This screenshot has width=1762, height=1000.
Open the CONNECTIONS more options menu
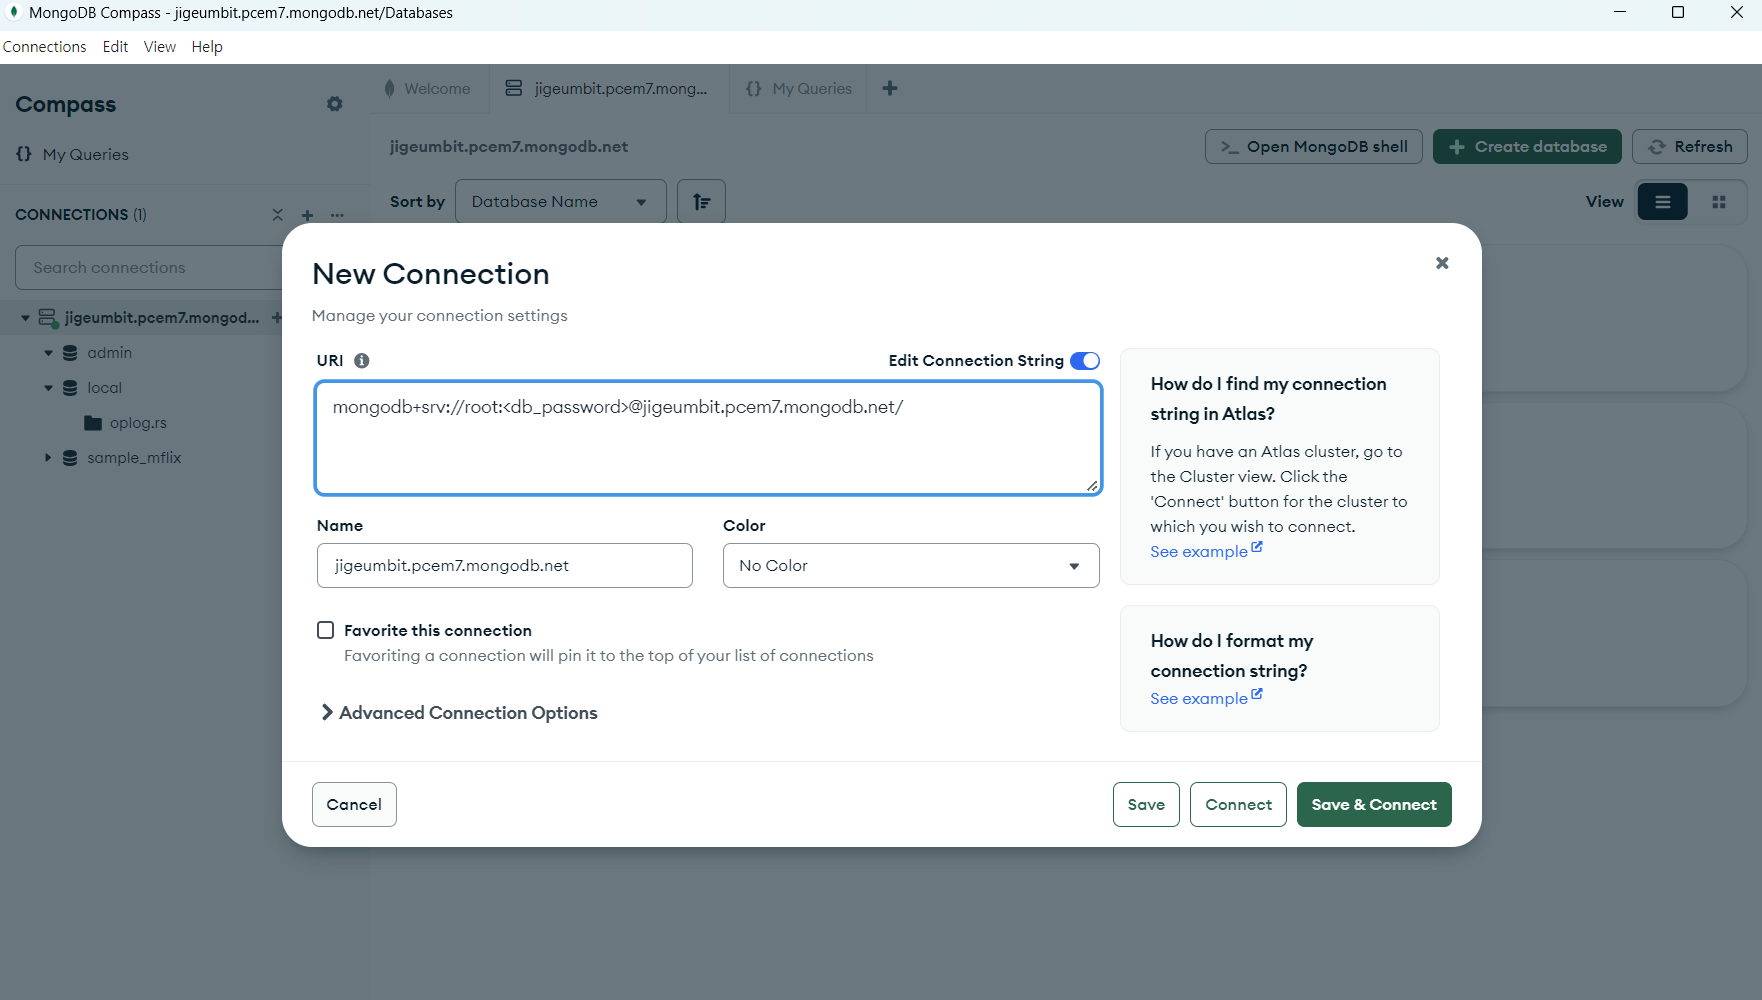tap(337, 215)
